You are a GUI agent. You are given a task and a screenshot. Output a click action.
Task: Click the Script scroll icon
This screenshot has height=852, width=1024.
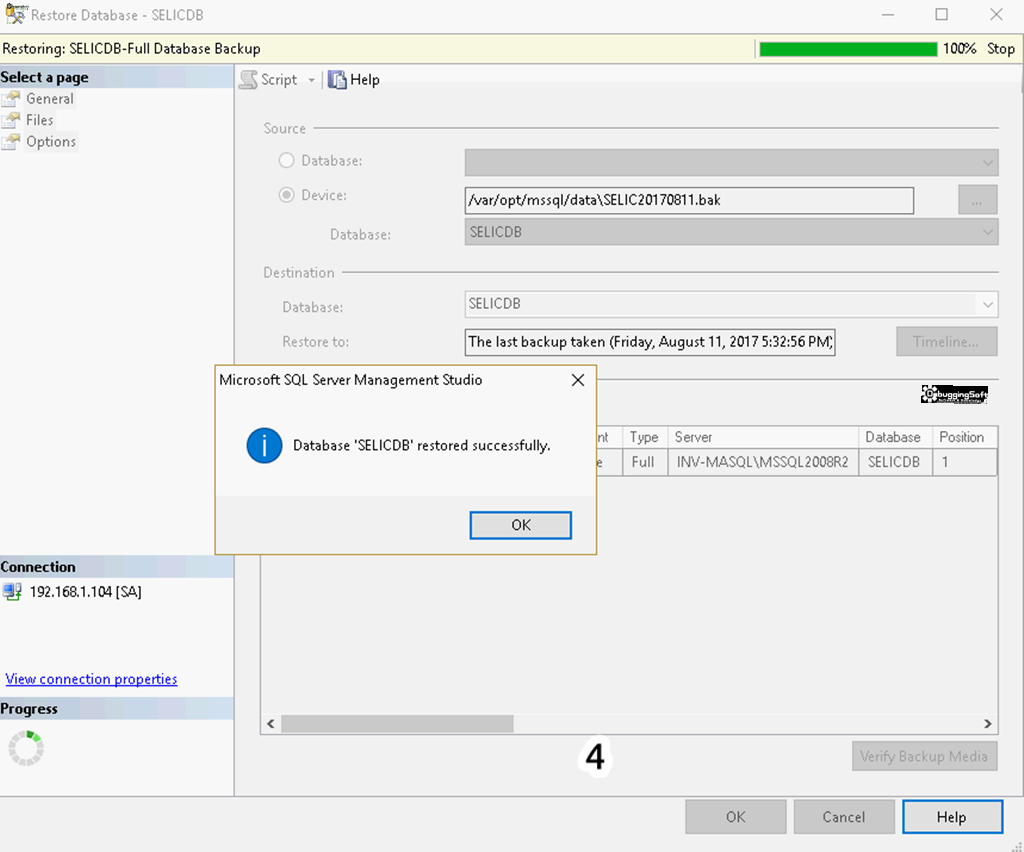[248, 80]
